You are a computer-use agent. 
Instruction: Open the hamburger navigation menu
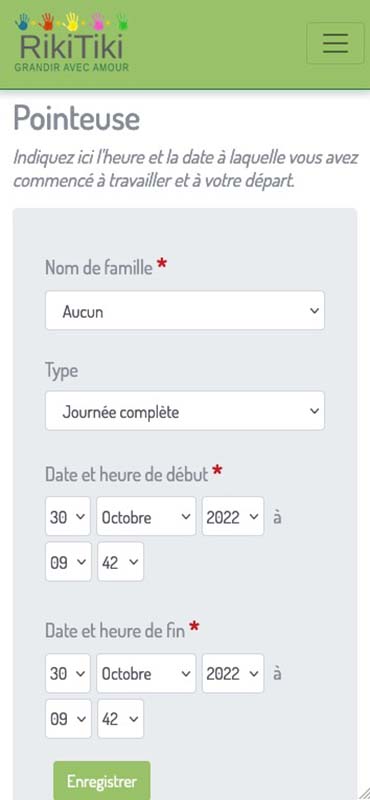pos(335,43)
